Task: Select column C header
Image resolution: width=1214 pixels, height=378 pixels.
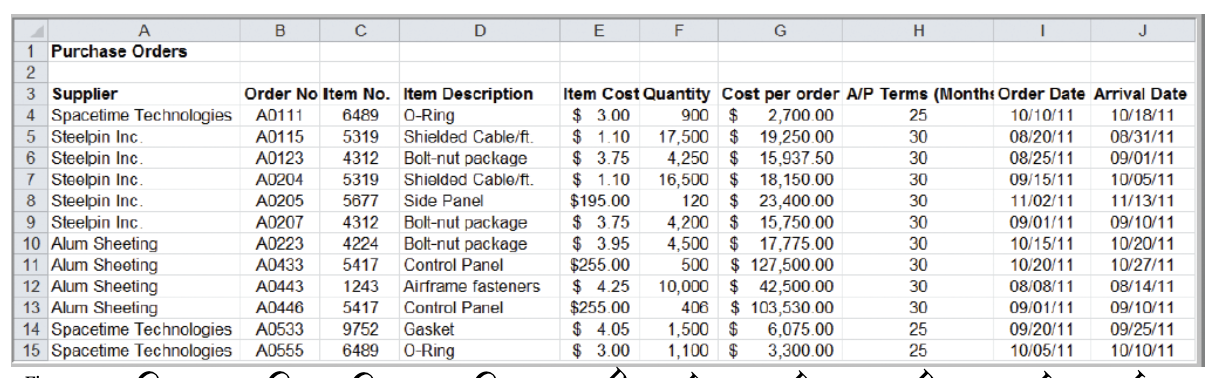Action: (x=360, y=31)
